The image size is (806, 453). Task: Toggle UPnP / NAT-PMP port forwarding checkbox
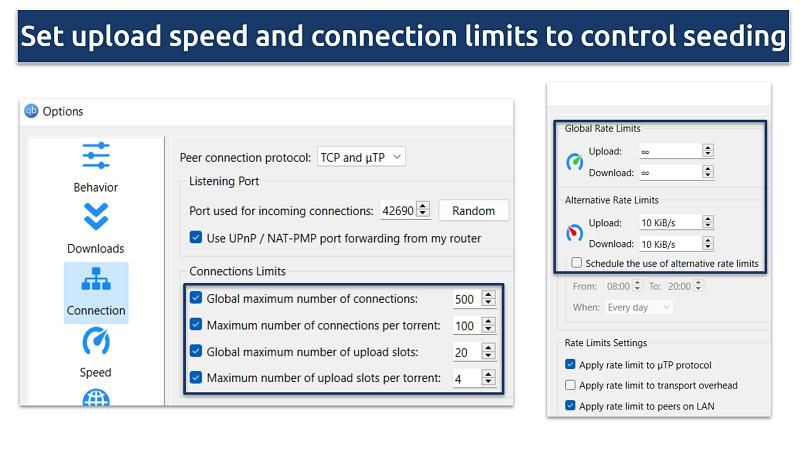pos(196,238)
